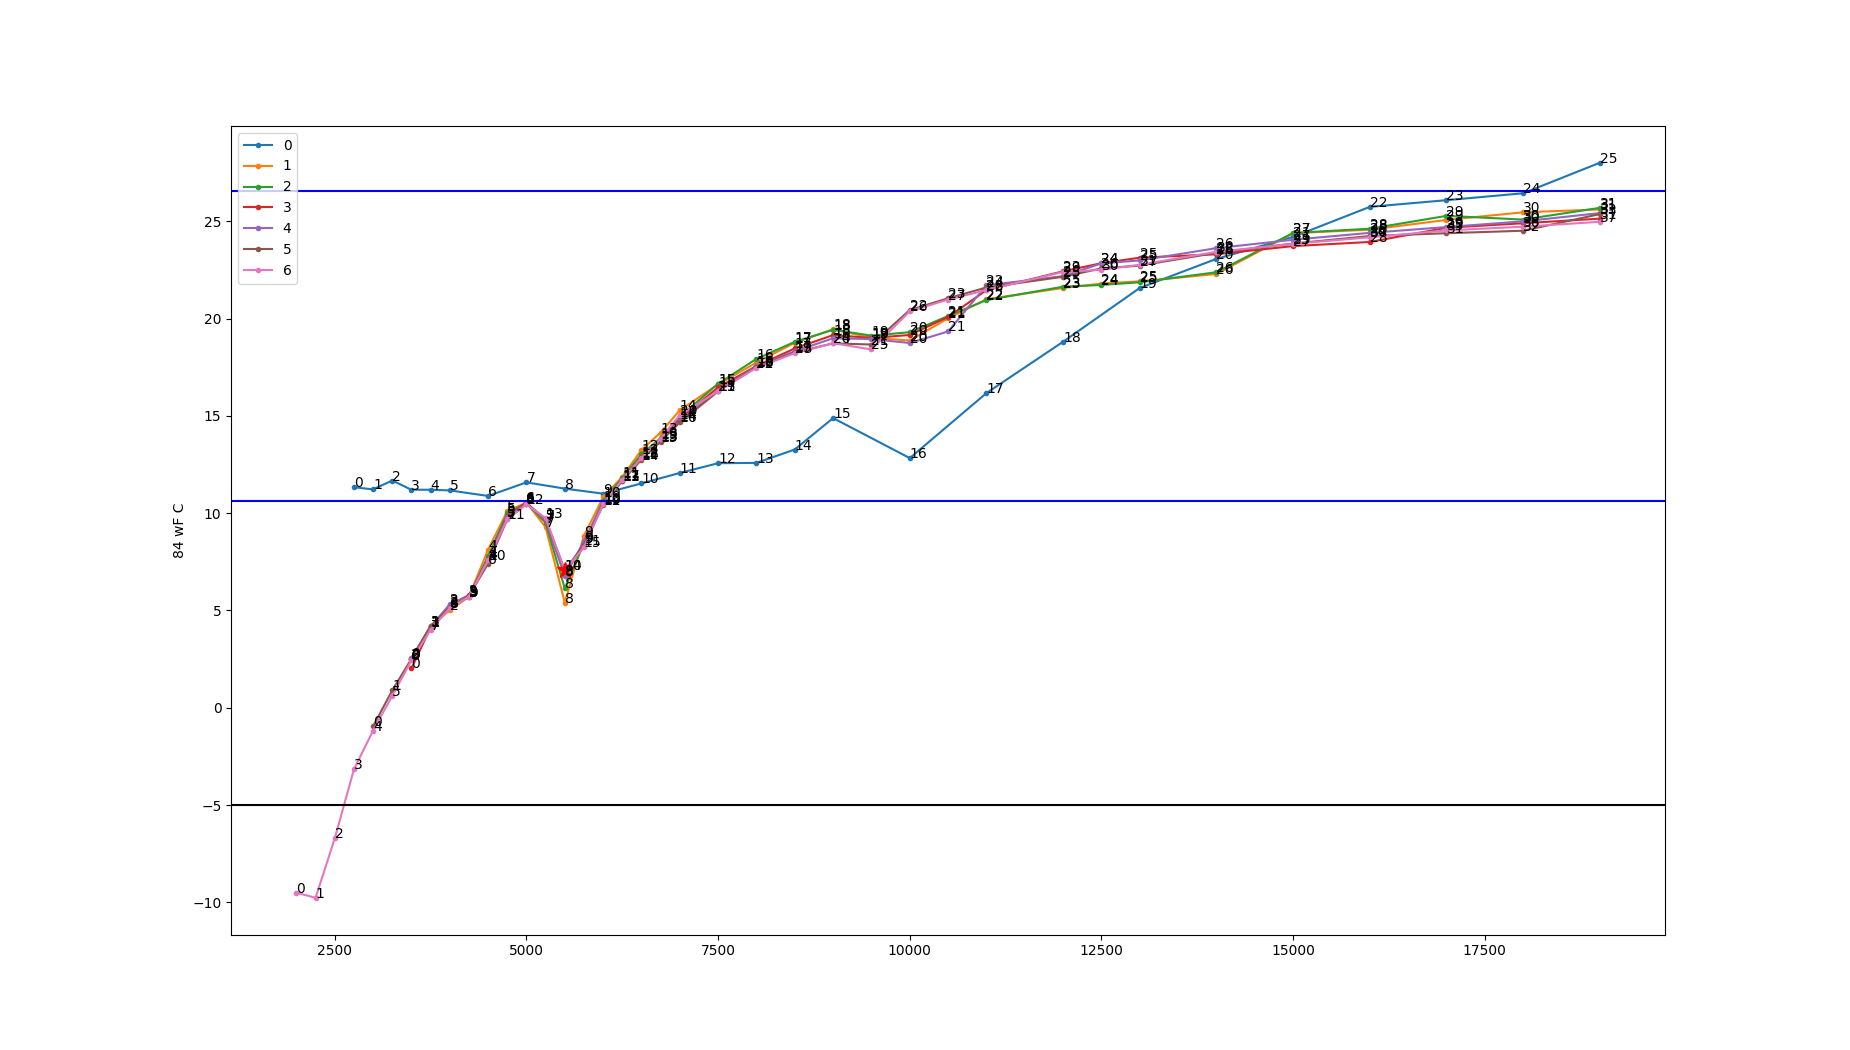This screenshot has height=1050, width=1850.
Task: Click x-axis tick label 17500
Action: [1484, 950]
